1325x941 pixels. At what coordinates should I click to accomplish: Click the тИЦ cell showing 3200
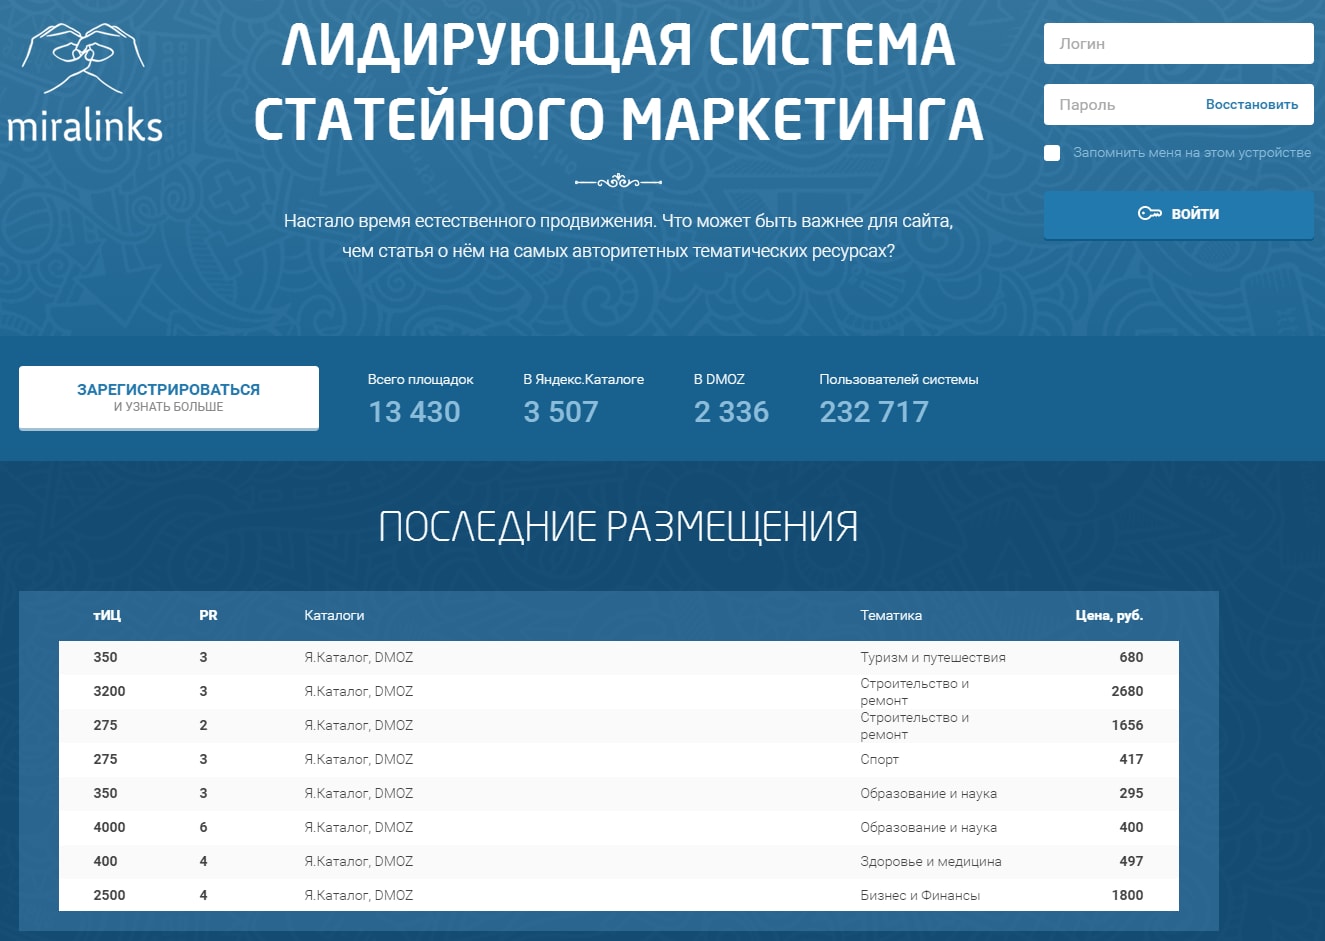point(109,691)
